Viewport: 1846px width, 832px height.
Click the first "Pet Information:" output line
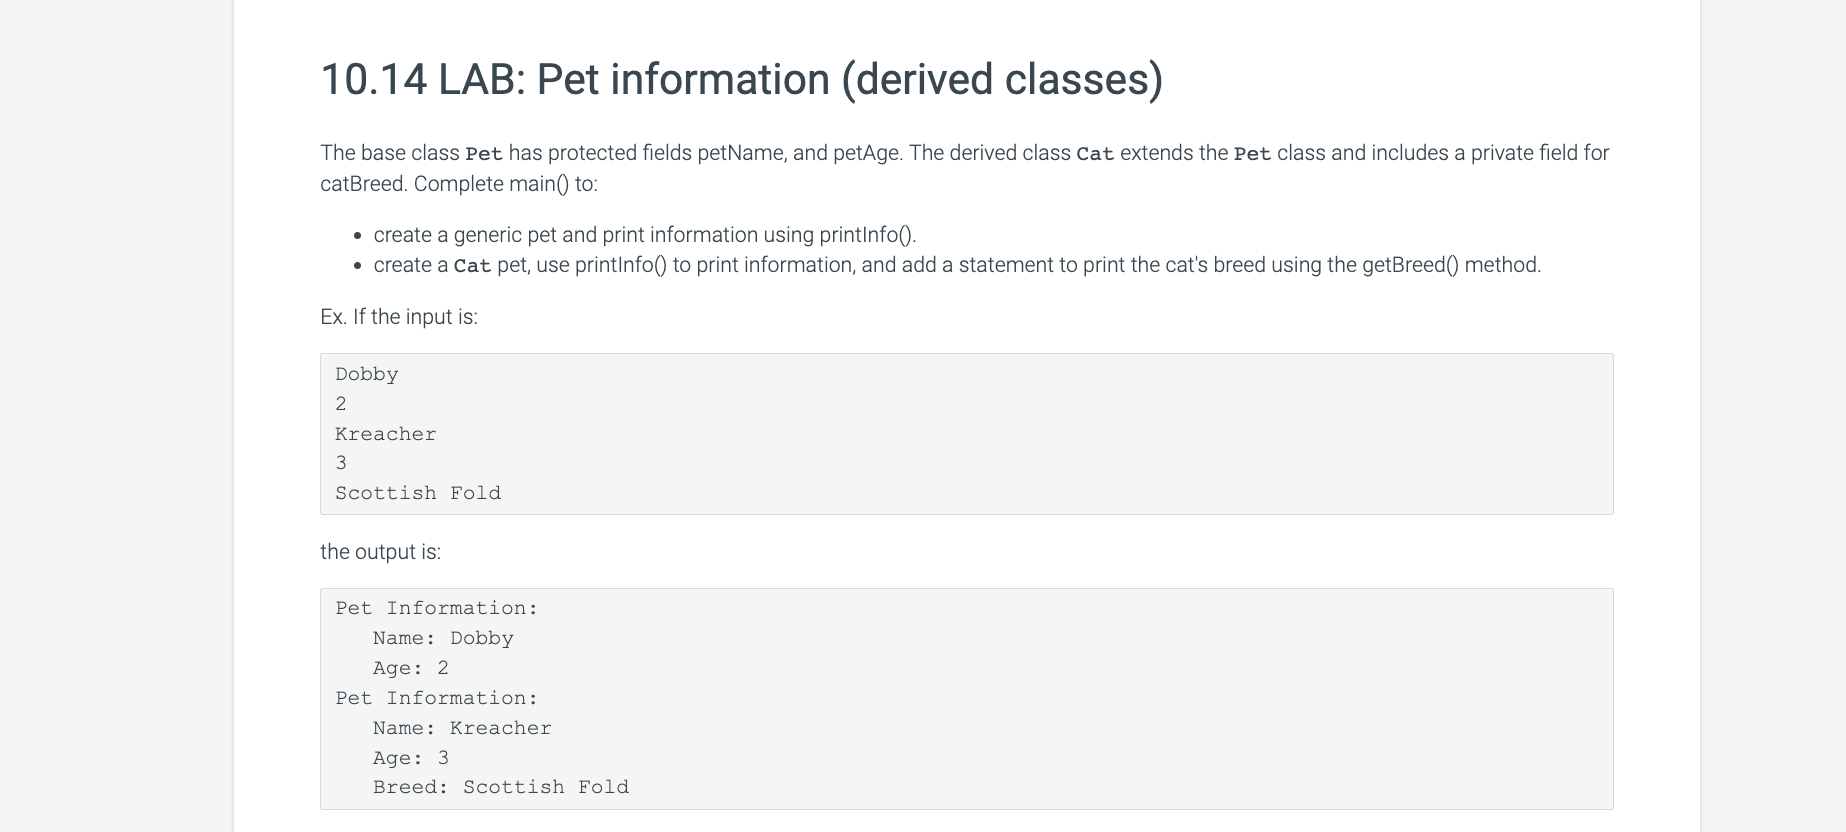point(437,608)
